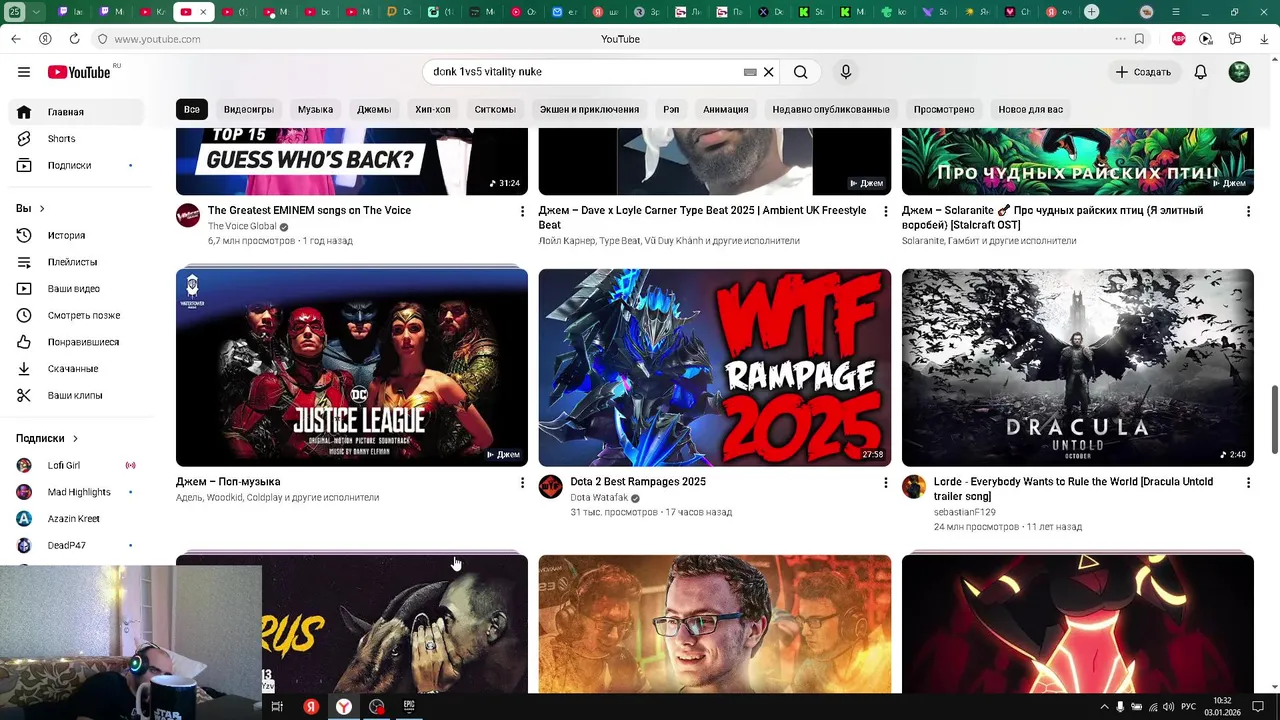Select the Экшен и приключения chip
The image size is (1280, 720).
click(589, 109)
